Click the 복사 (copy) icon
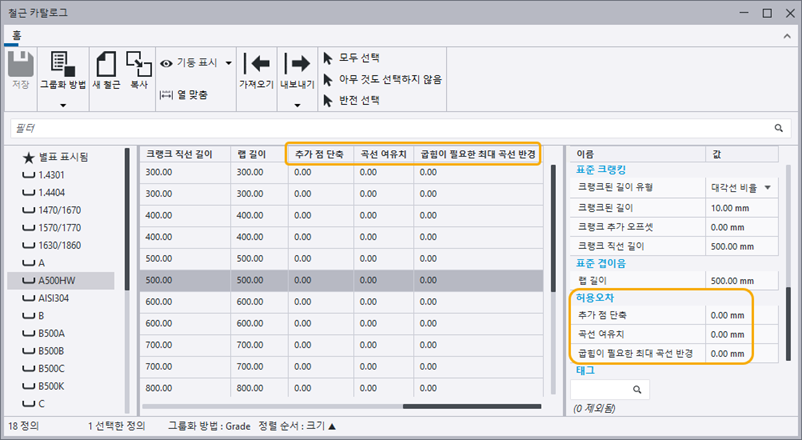Image resolution: width=802 pixels, height=440 pixels. [x=138, y=65]
